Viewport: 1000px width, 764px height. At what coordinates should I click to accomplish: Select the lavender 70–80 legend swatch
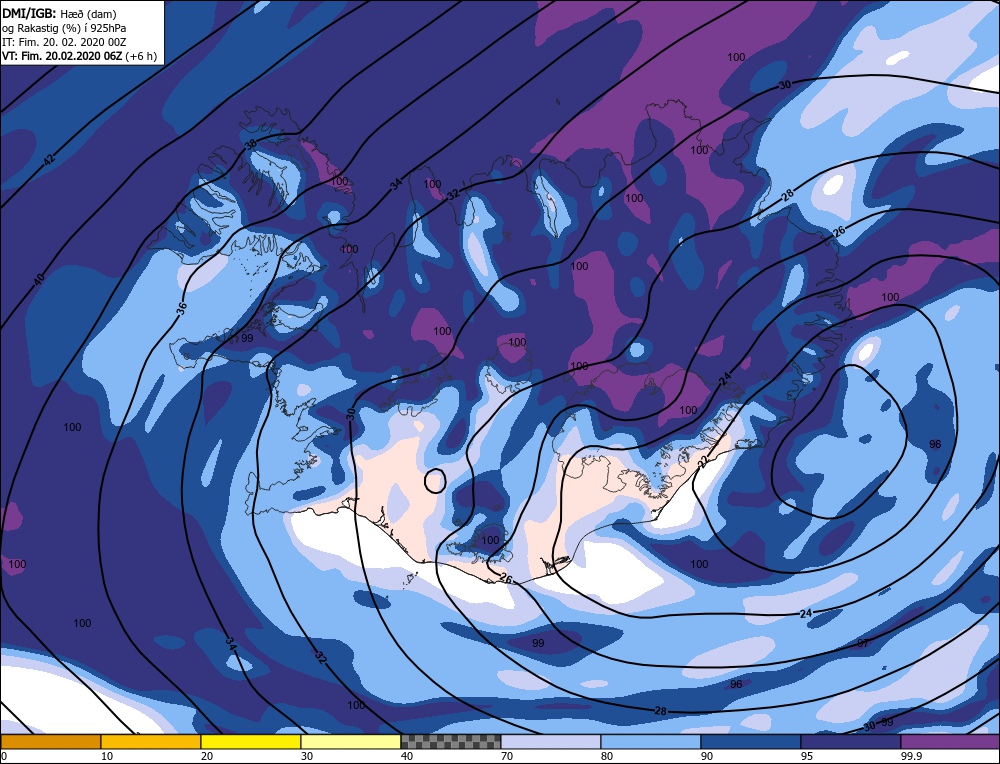click(x=550, y=741)
